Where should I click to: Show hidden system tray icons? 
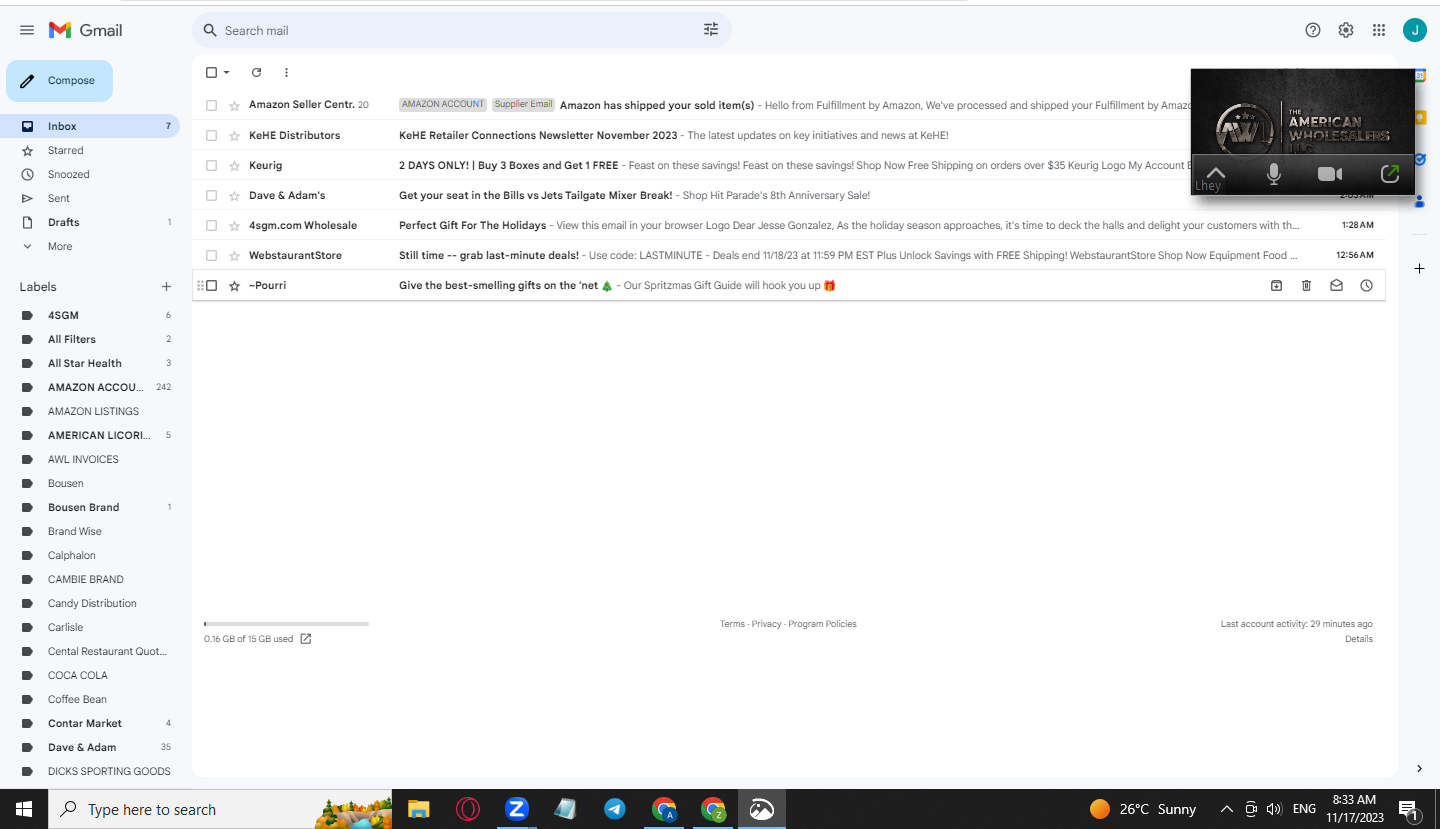pos(1226,809)
